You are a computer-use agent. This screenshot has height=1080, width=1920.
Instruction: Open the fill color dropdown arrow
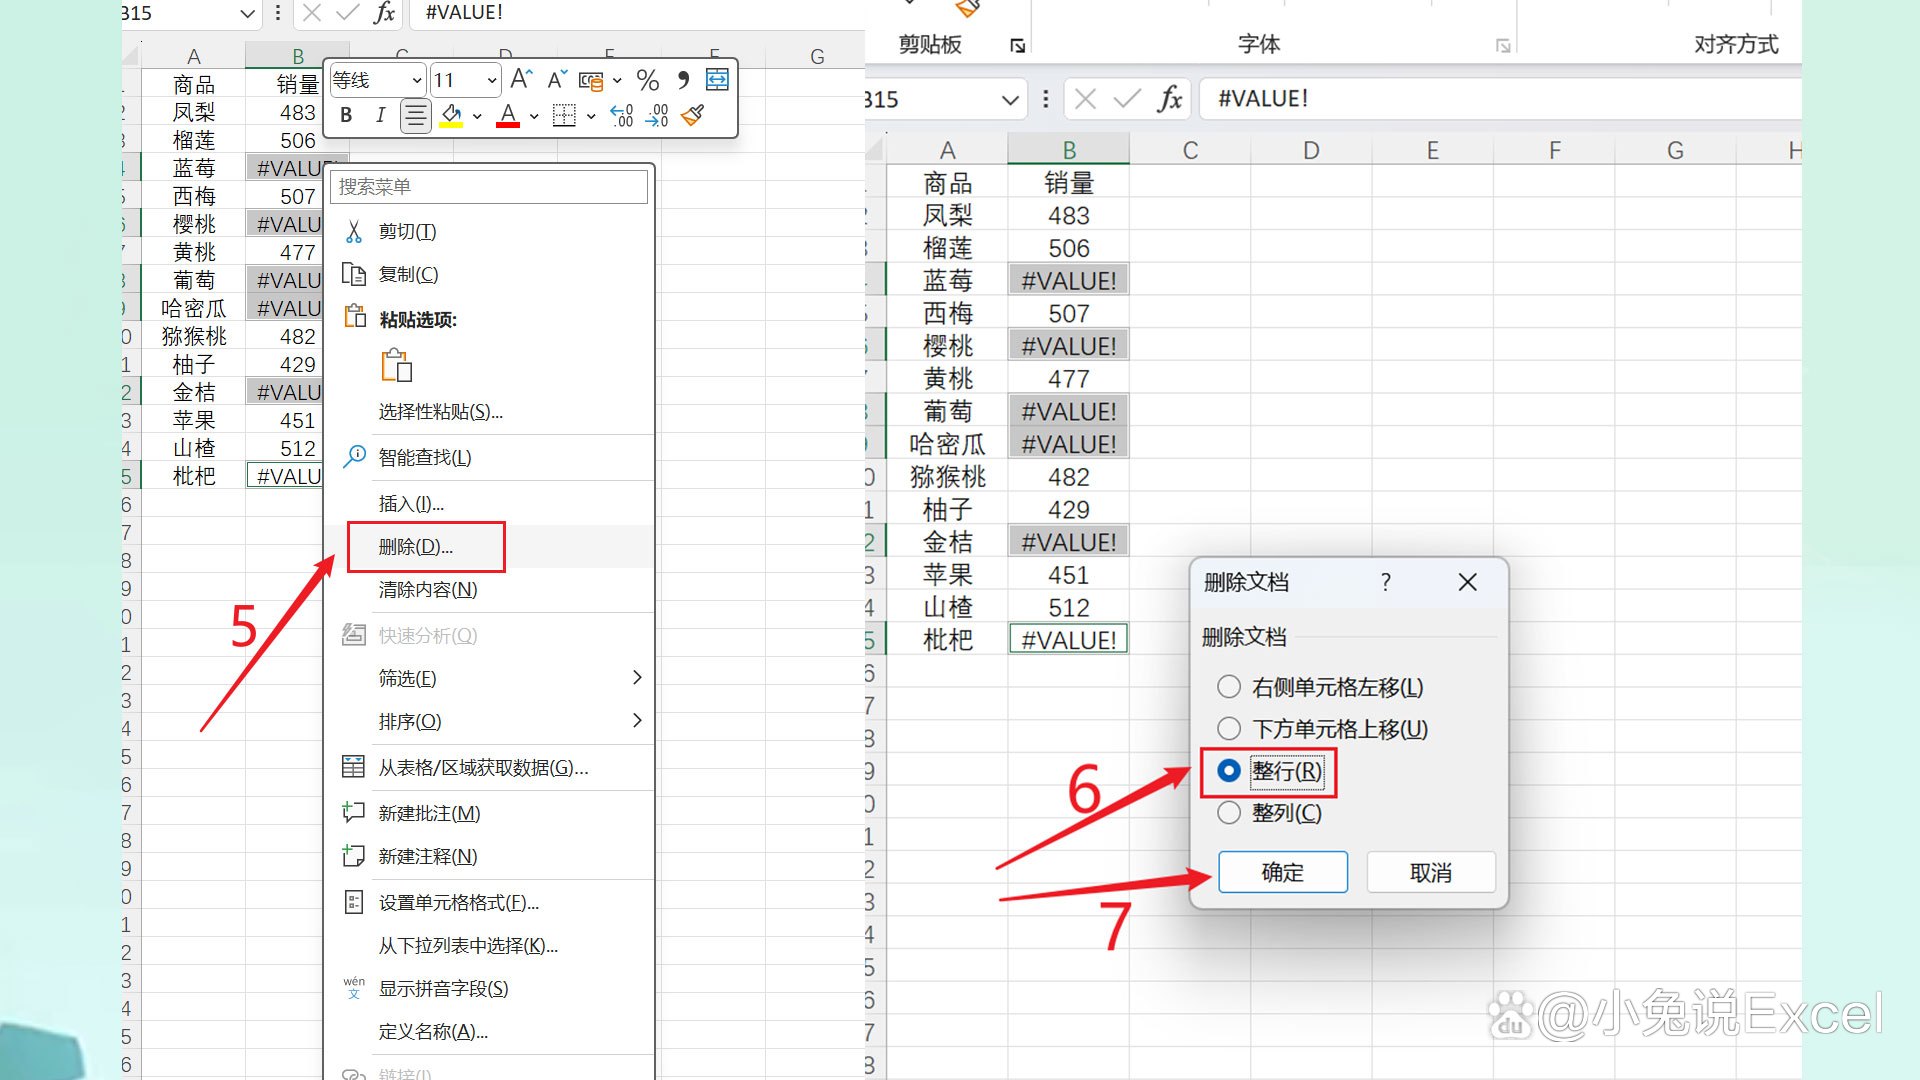478,116
